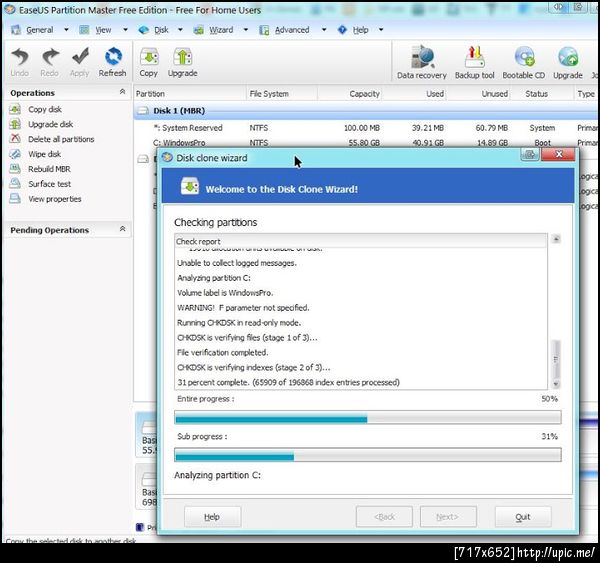Open the Help menu
The height and width of the screenshot is (563, 600).
[360, 30]
